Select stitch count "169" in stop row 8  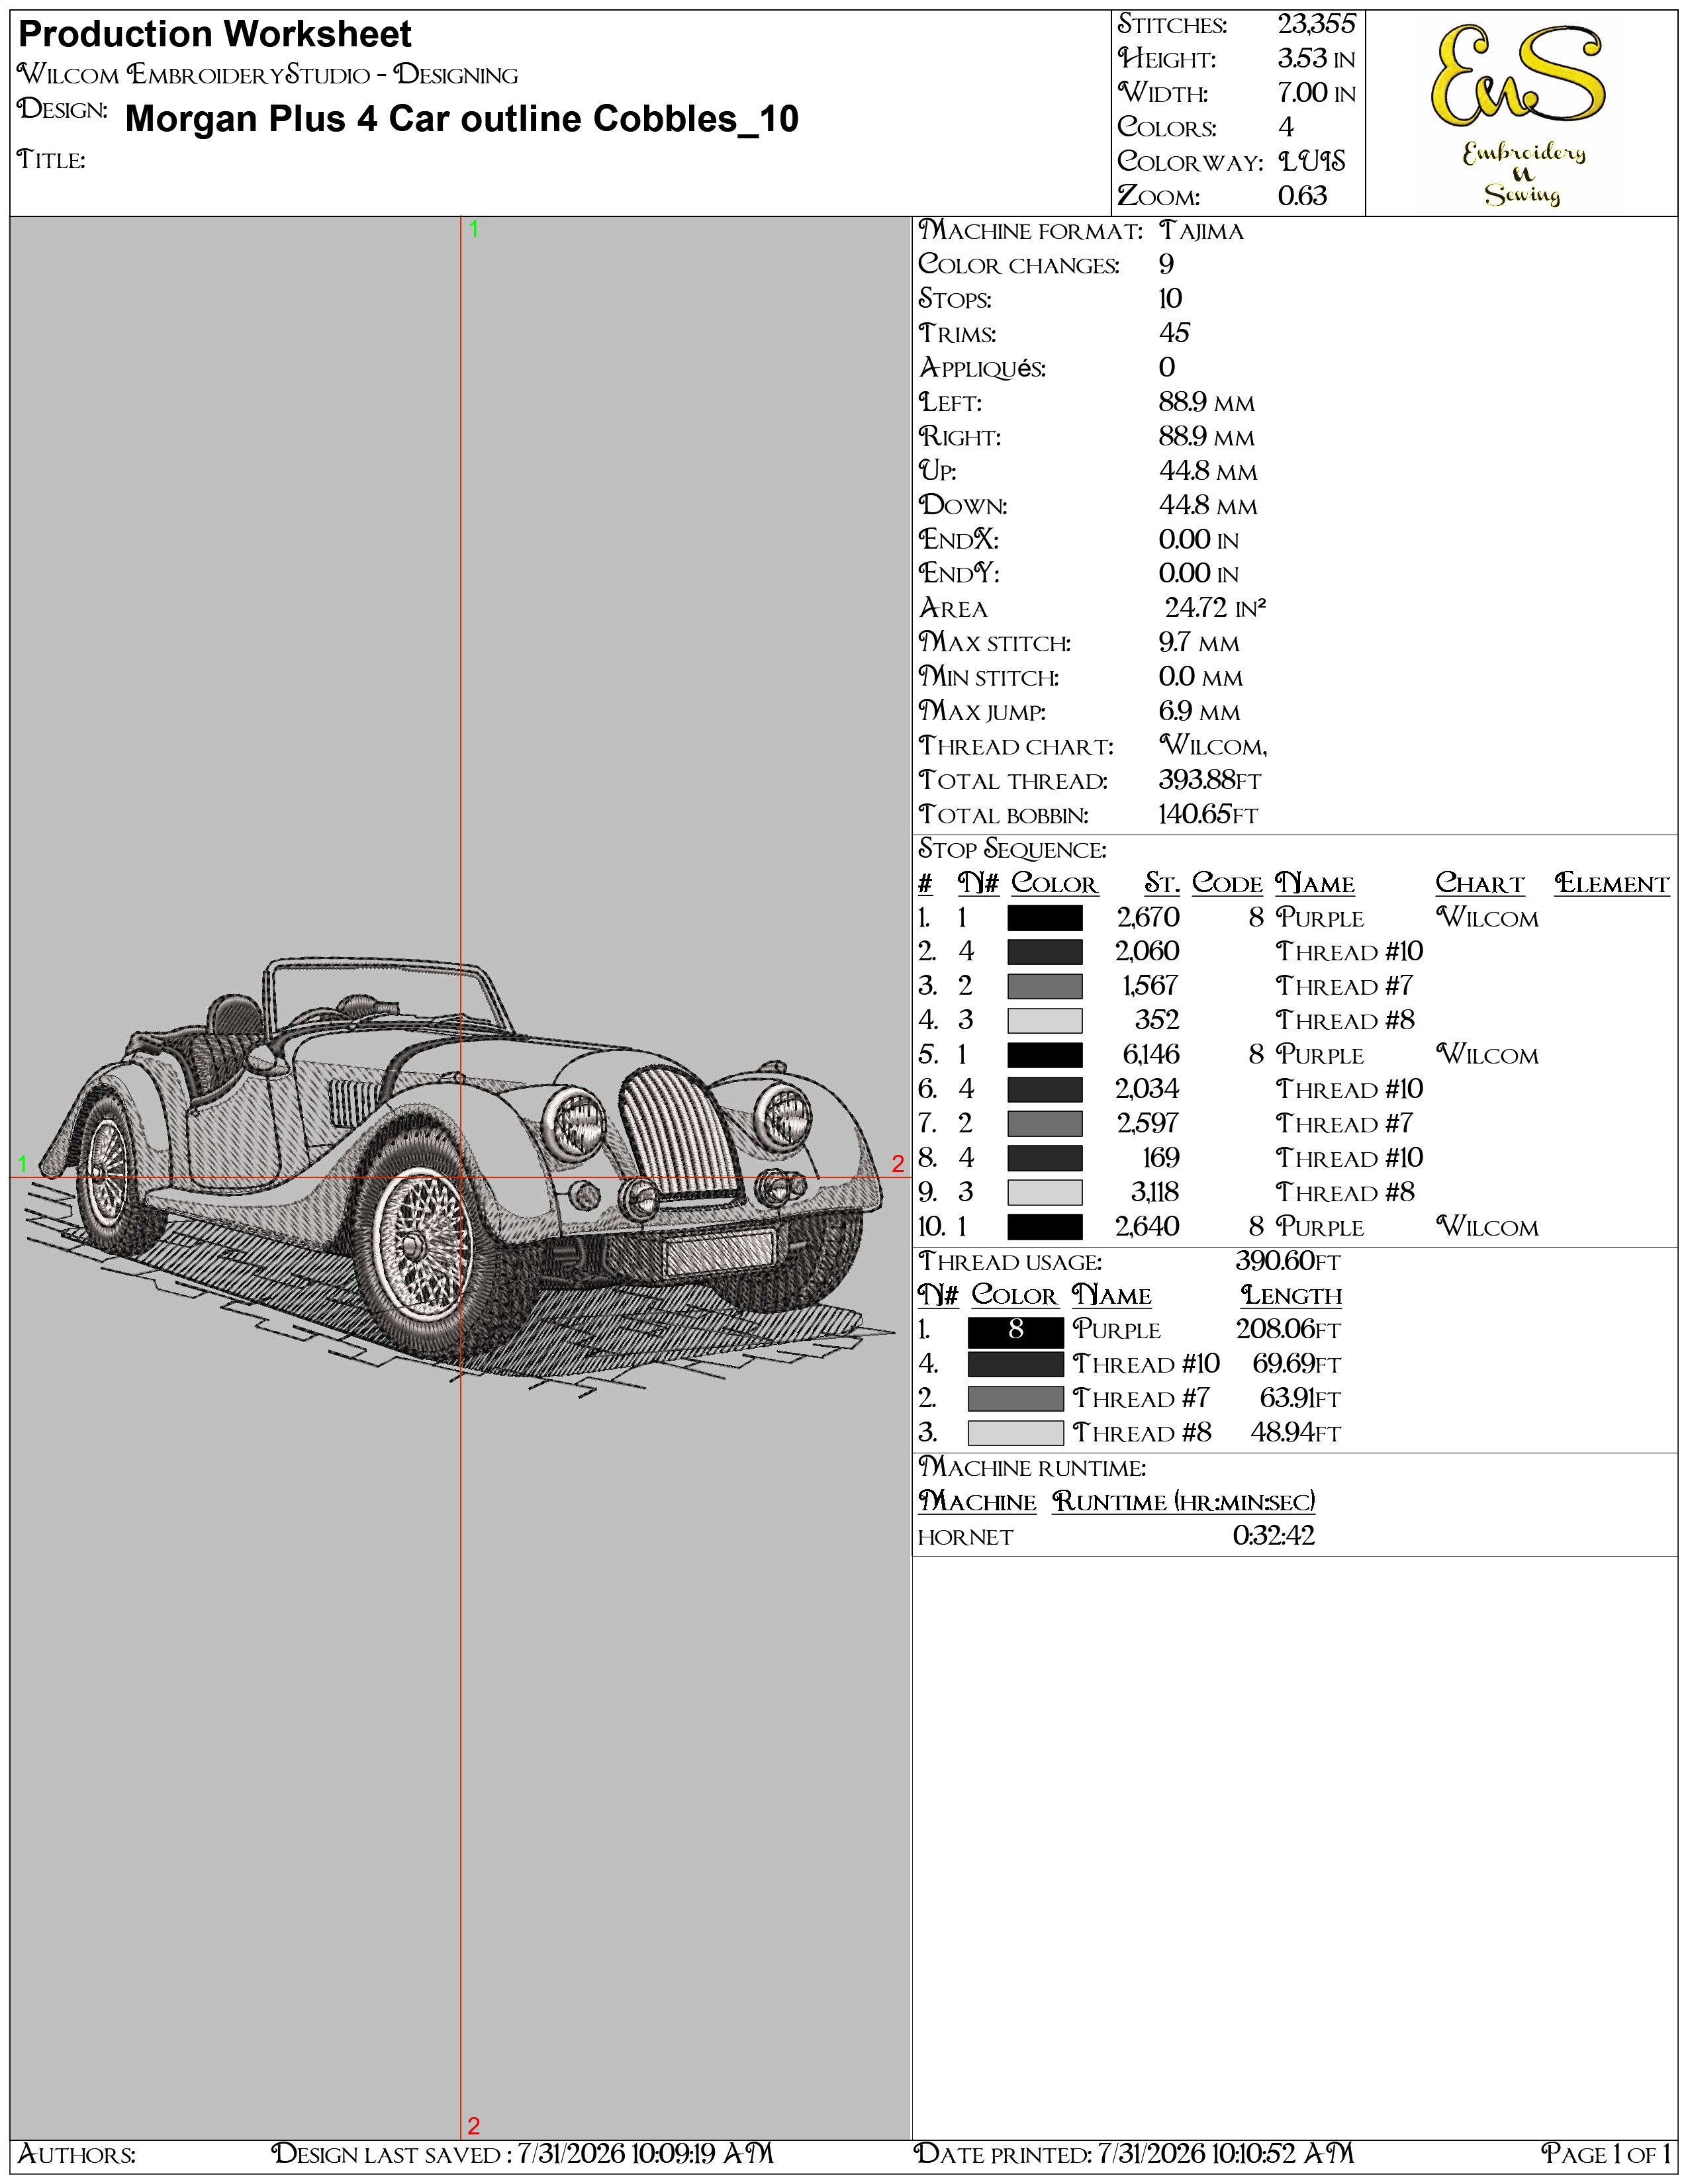pyautogui.click(x=1161, y=1158)
